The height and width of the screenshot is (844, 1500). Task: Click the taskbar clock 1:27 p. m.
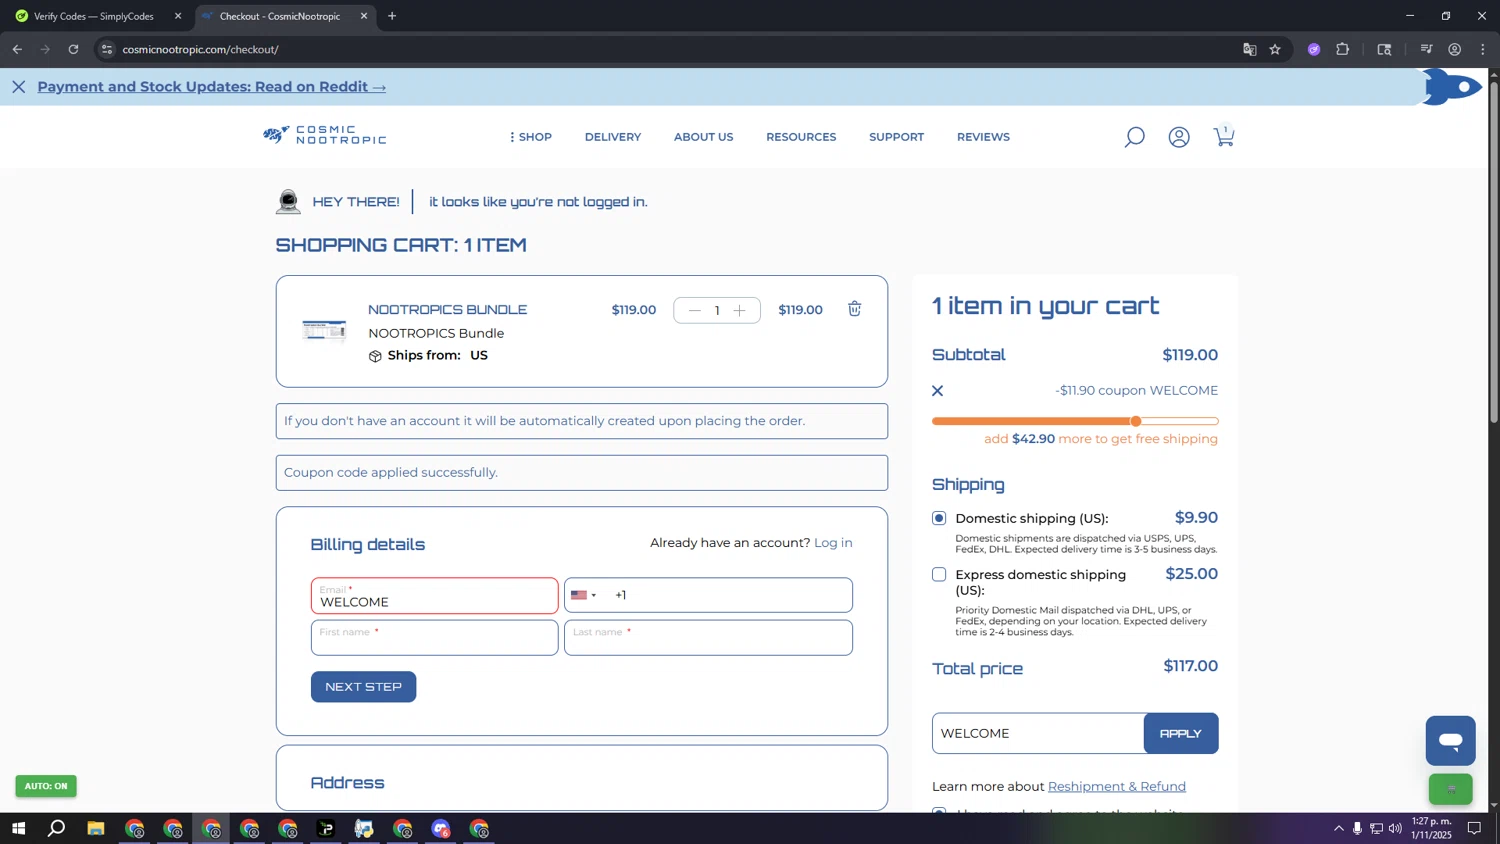click(1431, 828)
